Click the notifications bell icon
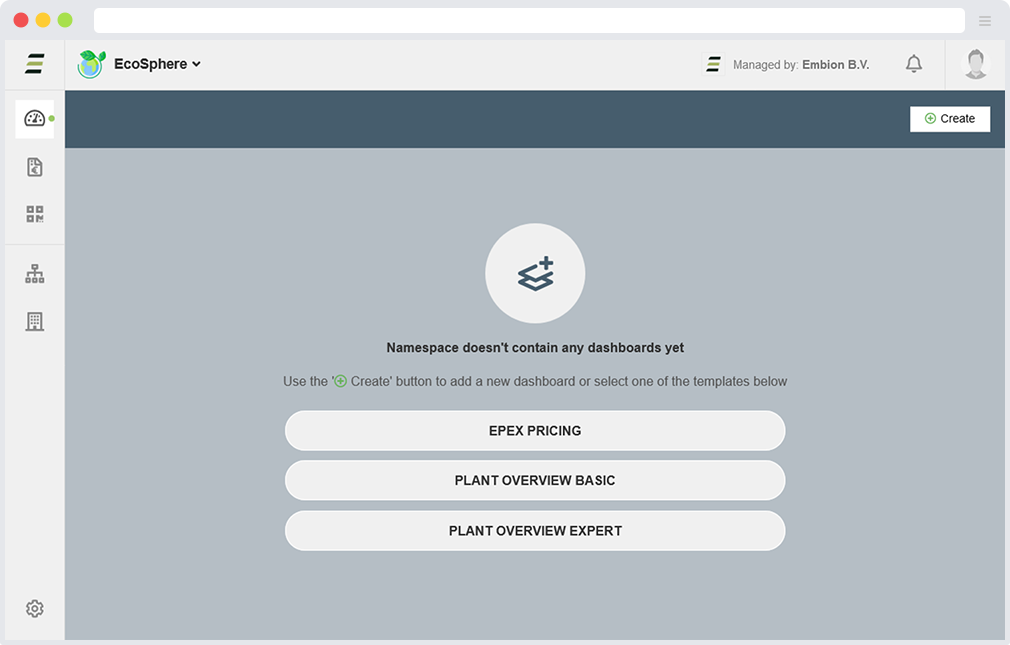The height and width of the screenshot is (645, 1010). [913, 64]
